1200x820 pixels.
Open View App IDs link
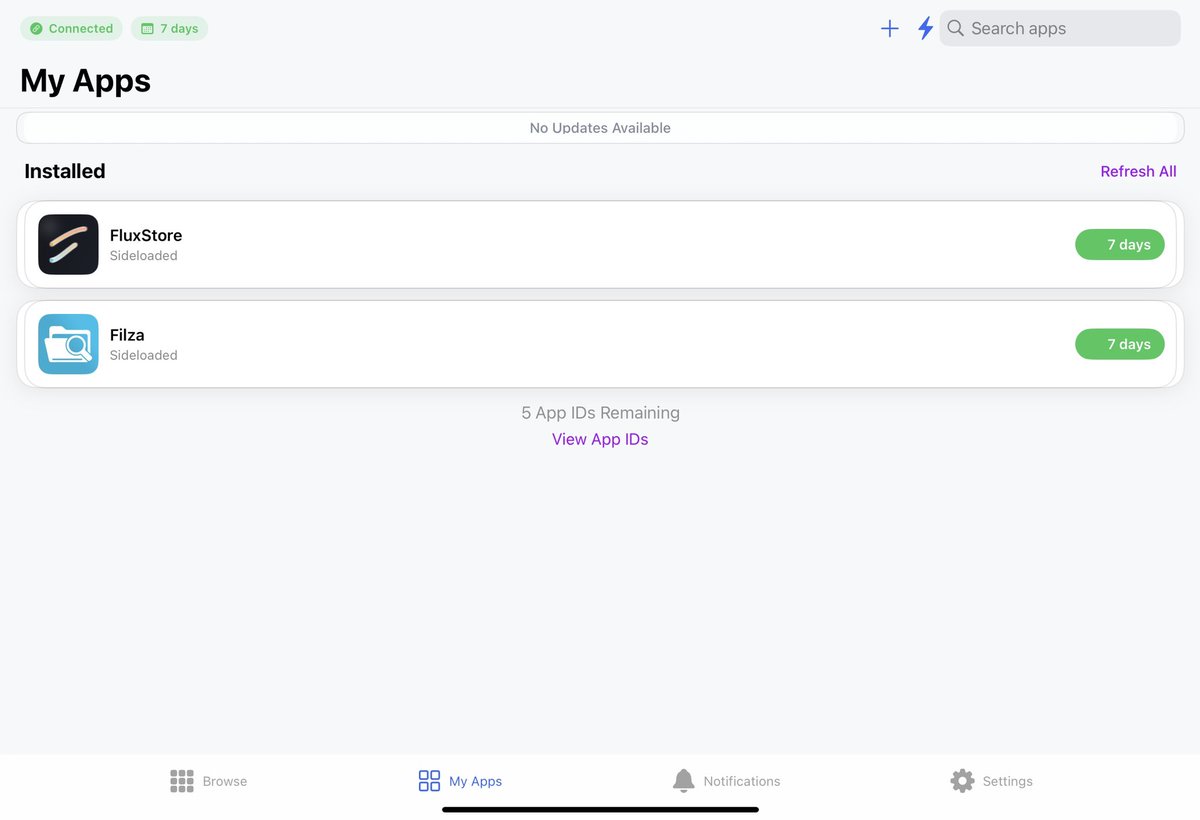tap(600, 439)
